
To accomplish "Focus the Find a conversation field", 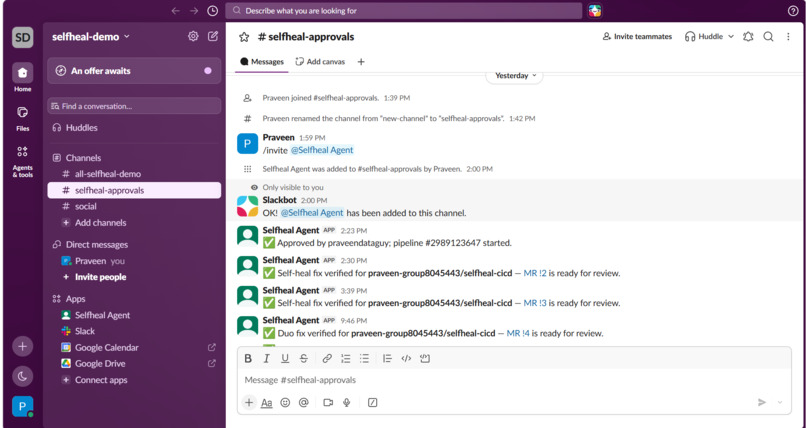I will (134, 106).
